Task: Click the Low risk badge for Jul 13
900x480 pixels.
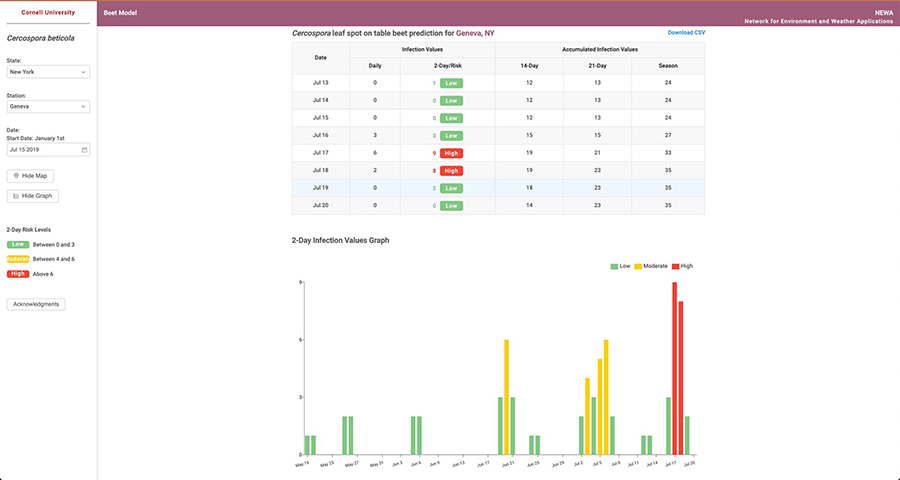Action: [x=451, y=83]
